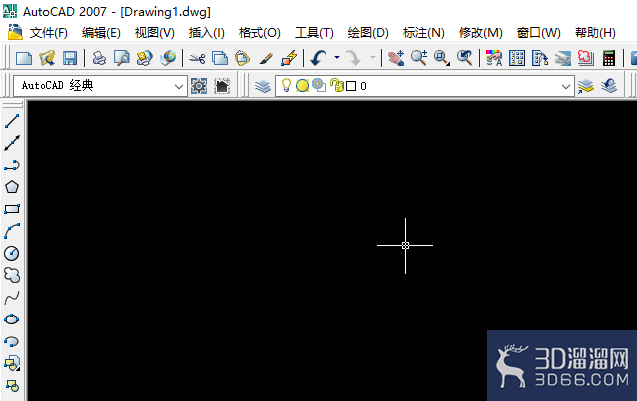Toggle layer 0 lock padlock icon

pyautogui.click(x=337, y=85)
